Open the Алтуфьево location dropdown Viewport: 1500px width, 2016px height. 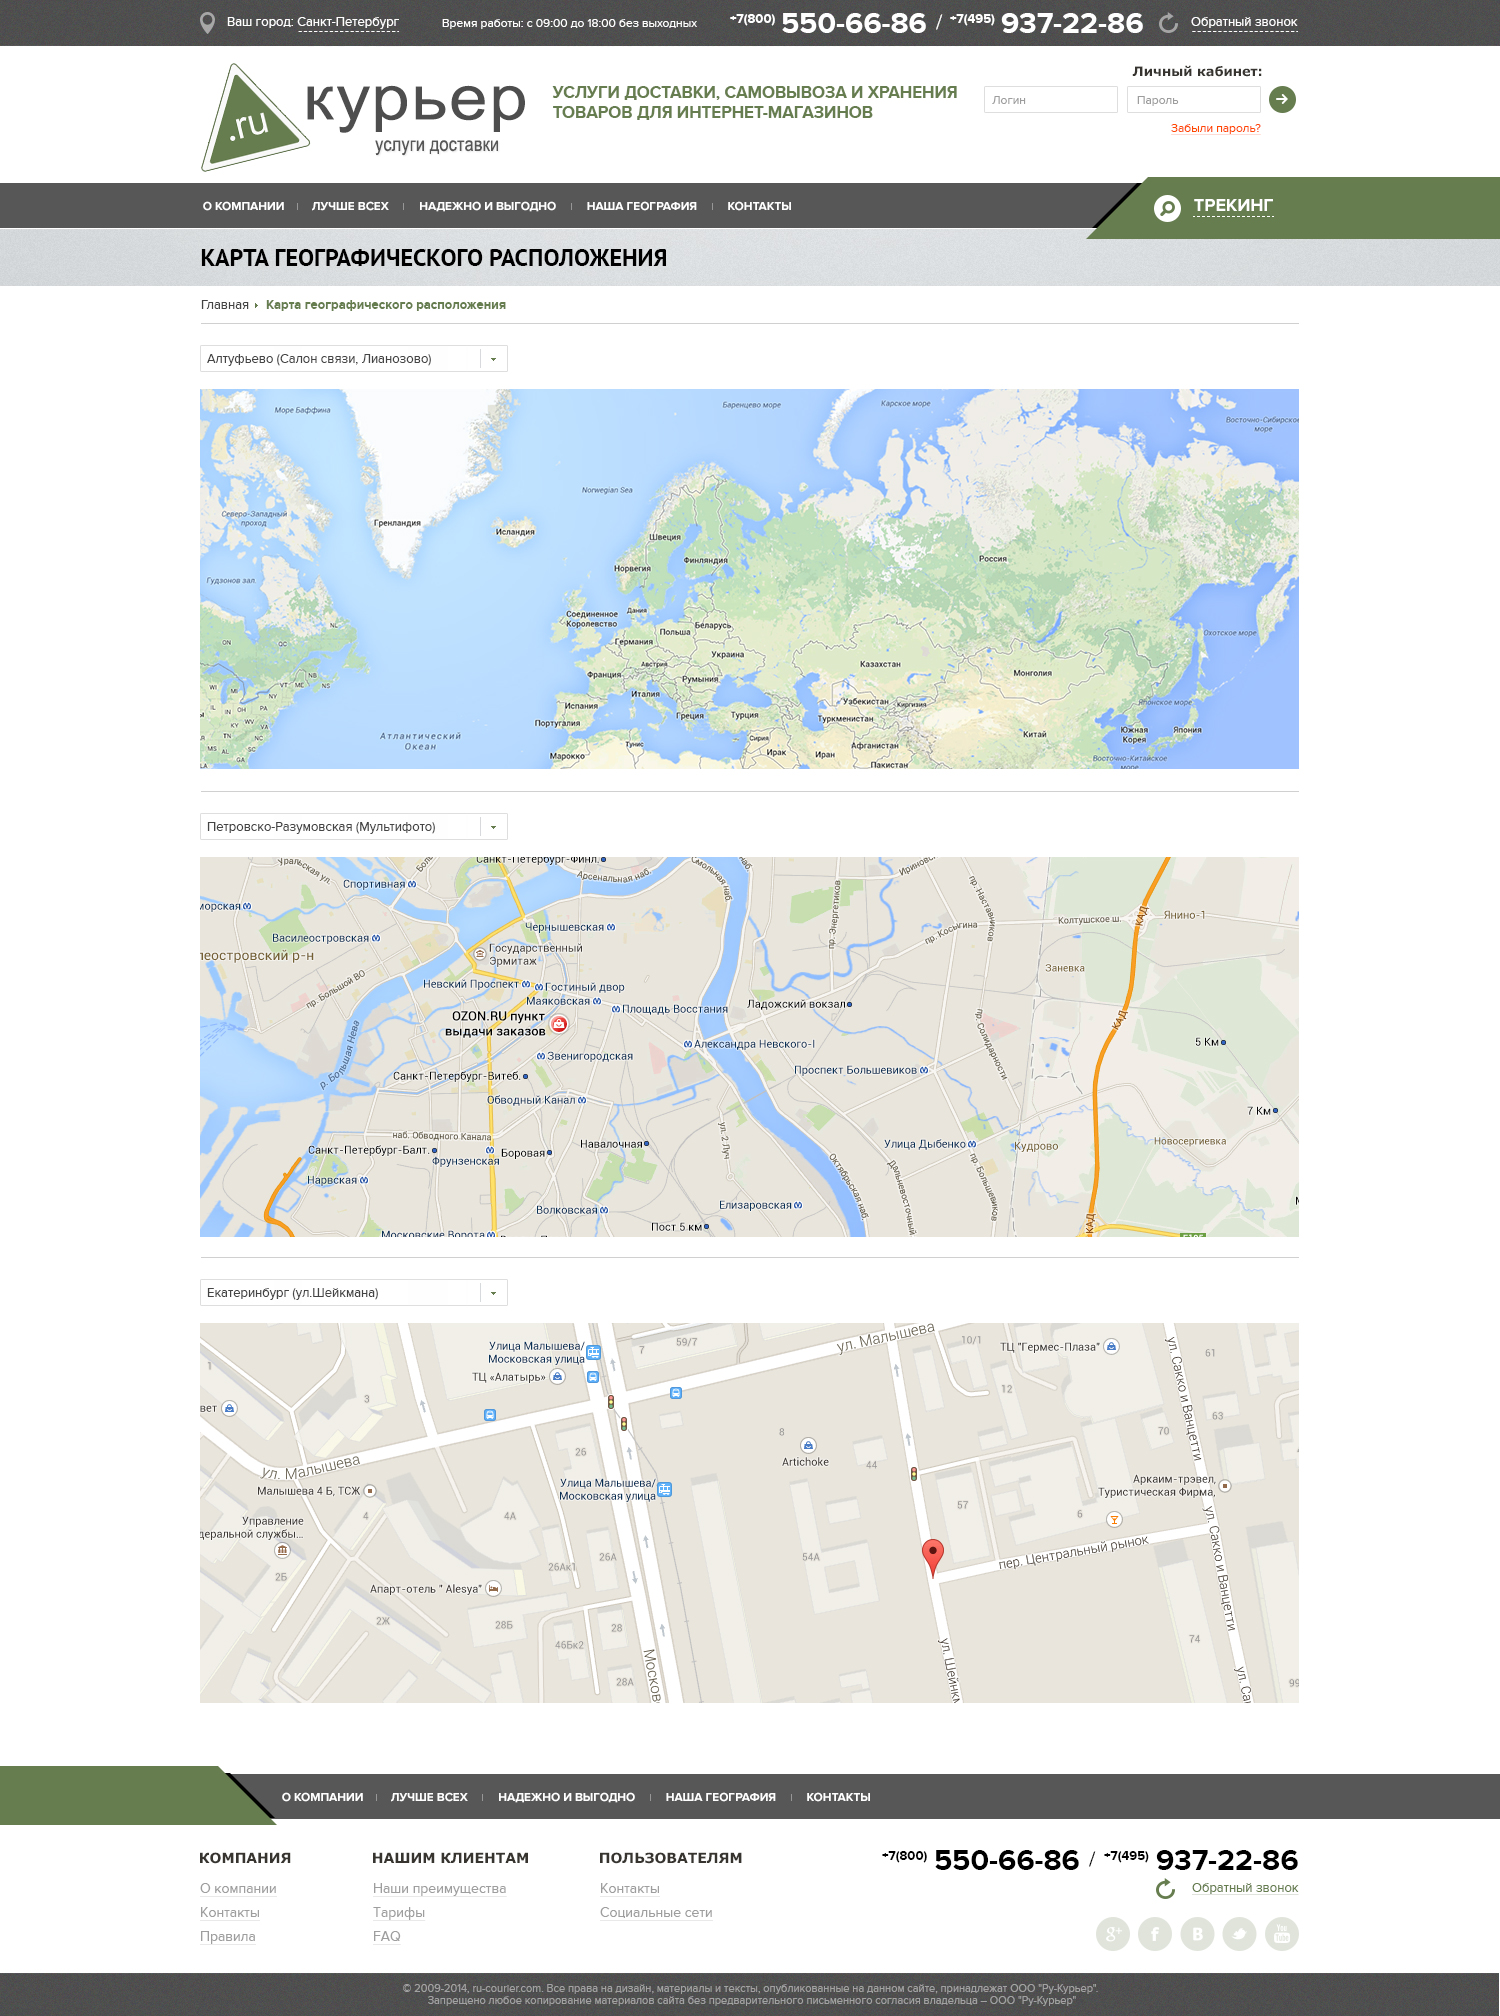pos(354,359)
